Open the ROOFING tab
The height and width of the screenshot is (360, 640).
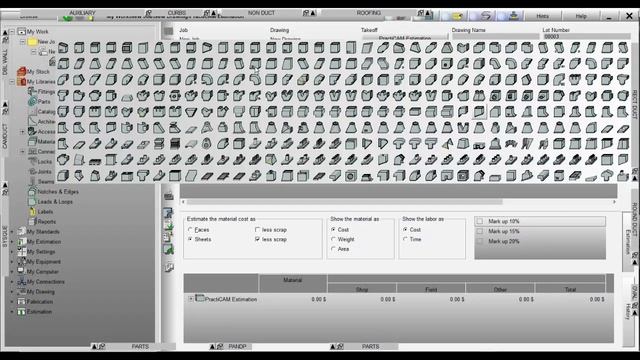coord(369,13)
